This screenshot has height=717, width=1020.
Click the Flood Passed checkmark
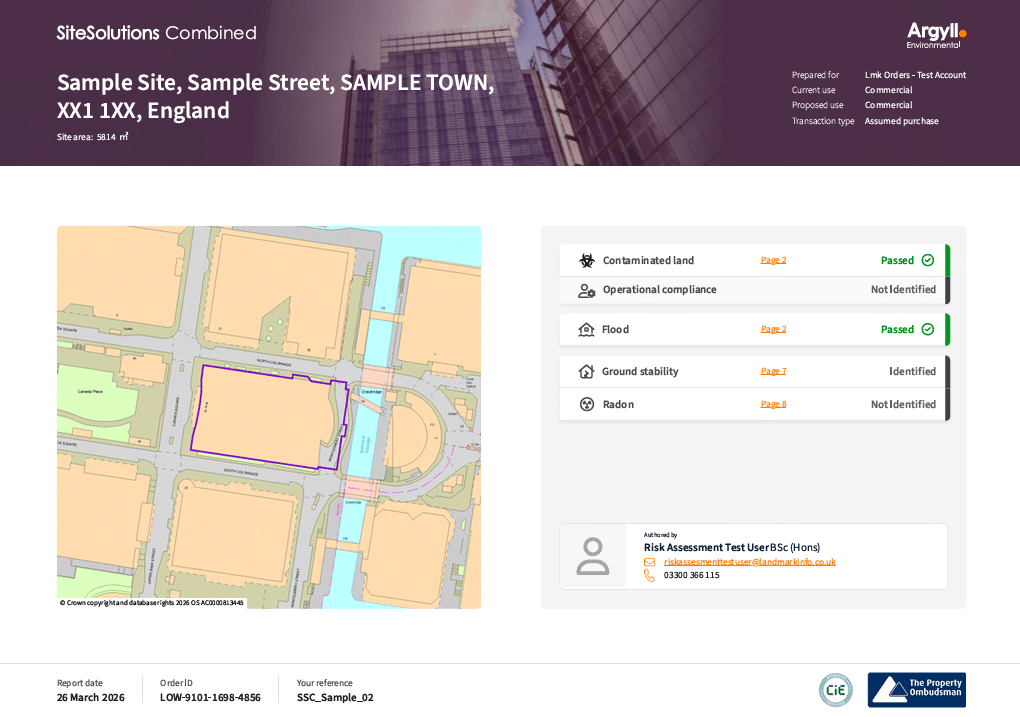point(928,330)
